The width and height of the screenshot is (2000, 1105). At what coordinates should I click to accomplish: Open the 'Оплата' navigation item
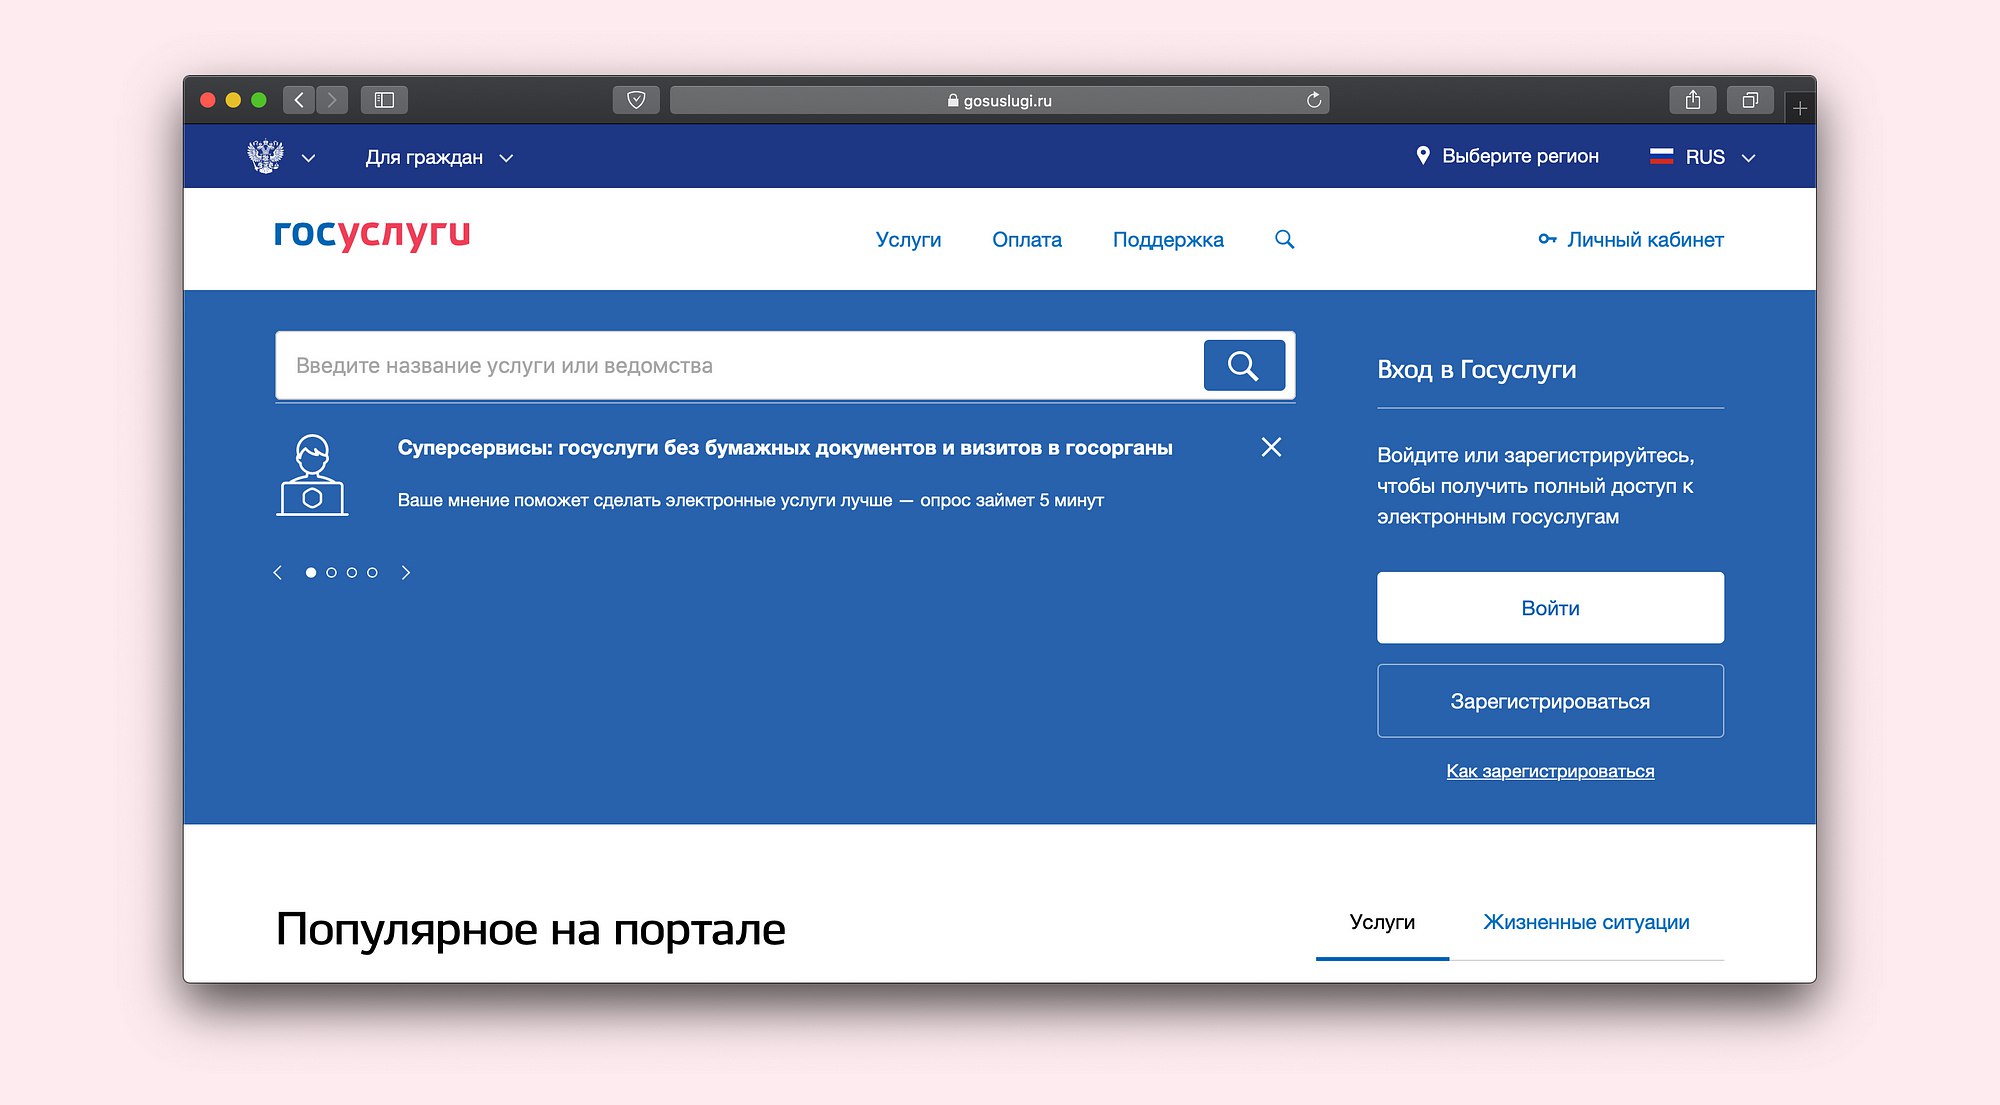(1027, 240)
